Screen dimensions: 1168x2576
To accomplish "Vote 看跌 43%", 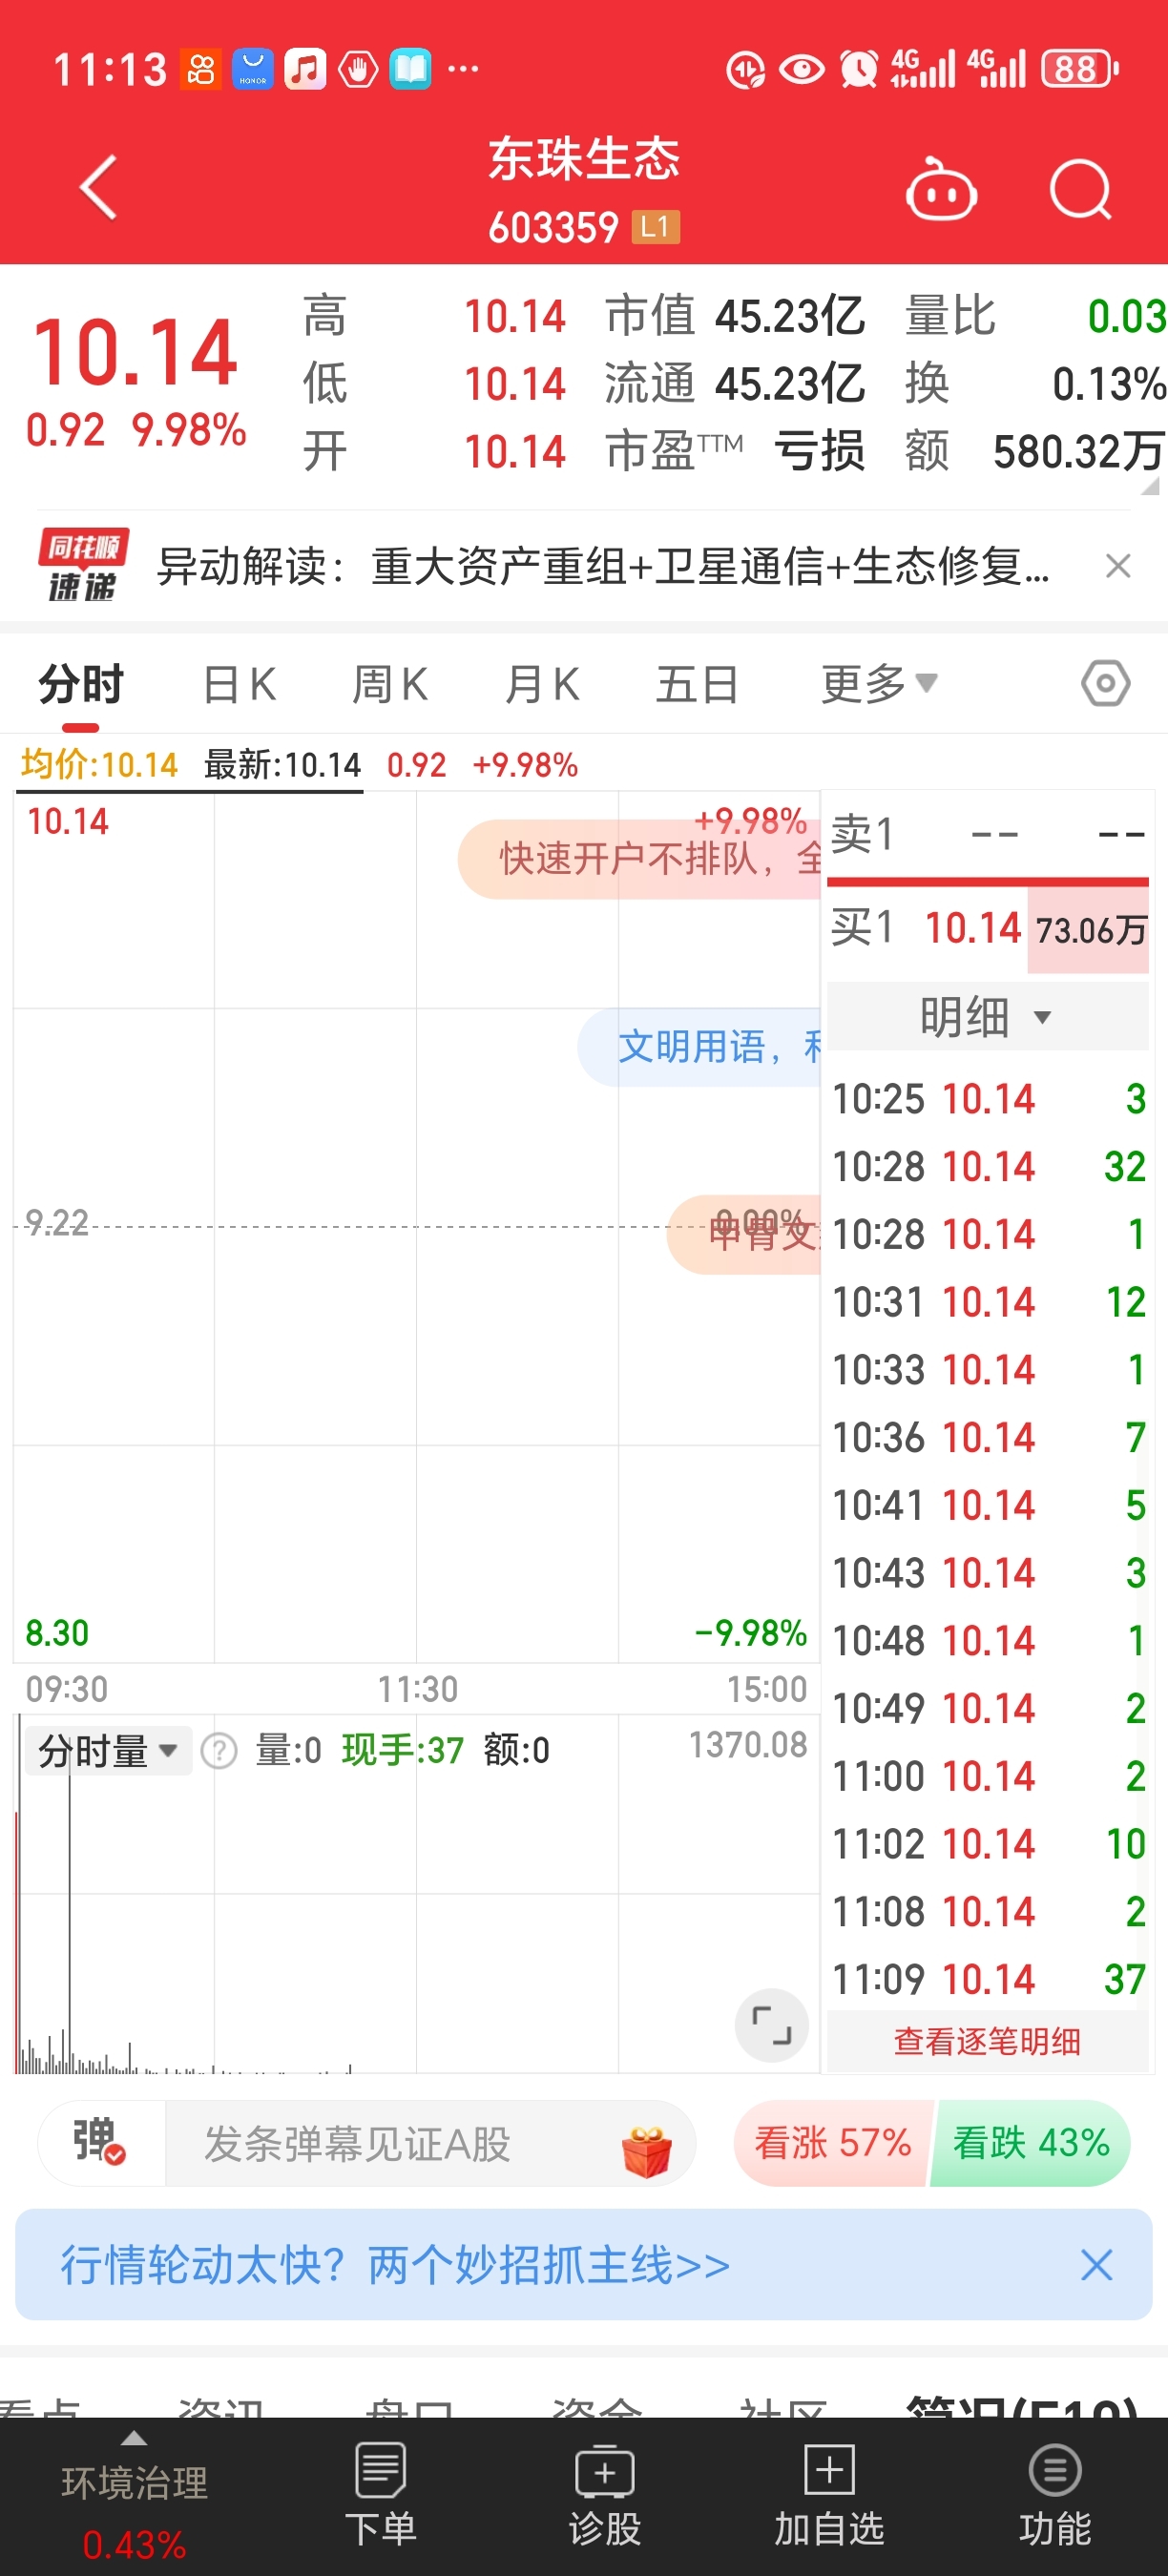I will (1031, 2143).
